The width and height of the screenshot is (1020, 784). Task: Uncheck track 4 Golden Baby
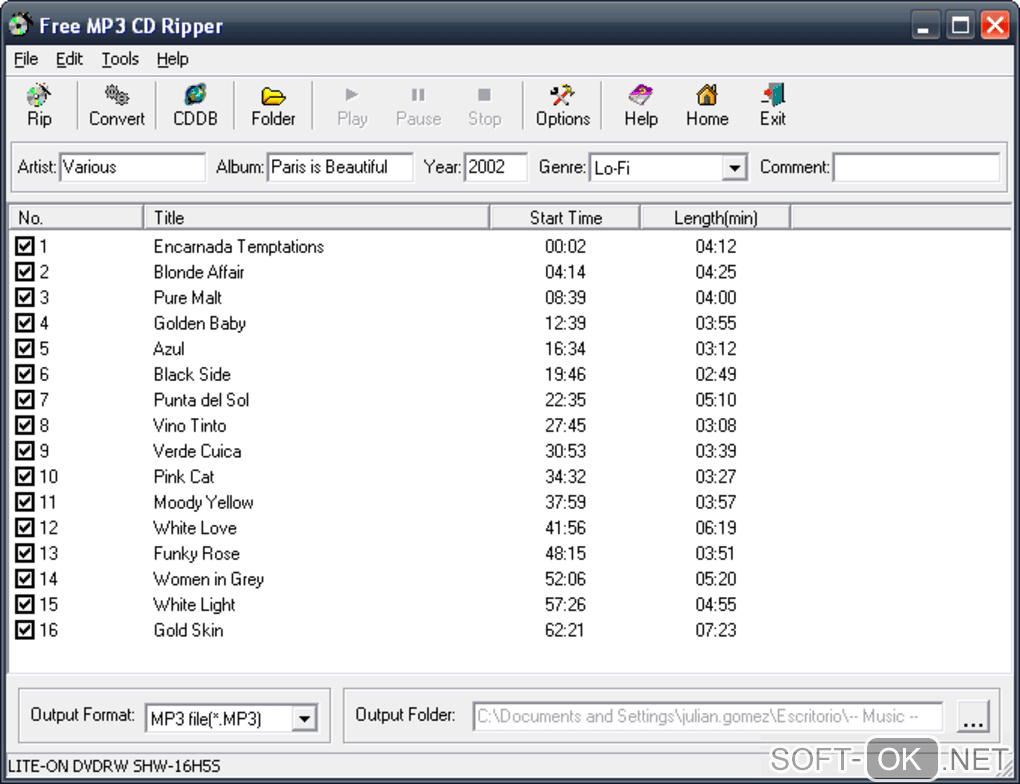pos(25,323)
